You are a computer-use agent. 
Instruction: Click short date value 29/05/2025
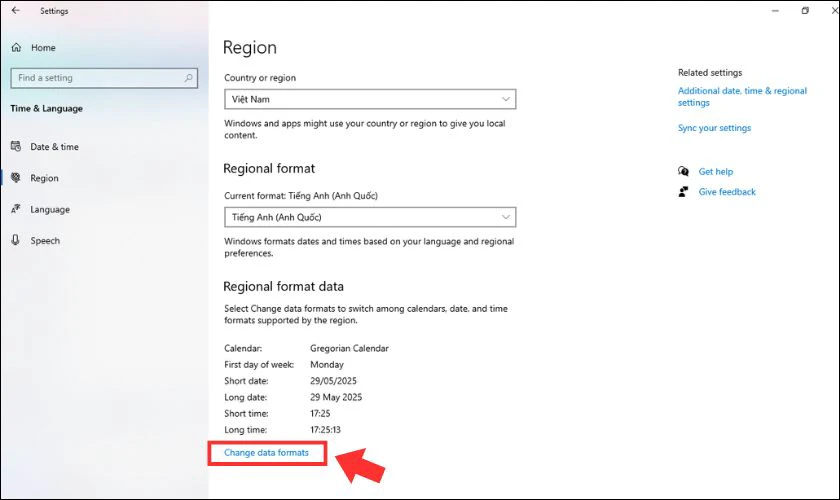click(333, 381)
